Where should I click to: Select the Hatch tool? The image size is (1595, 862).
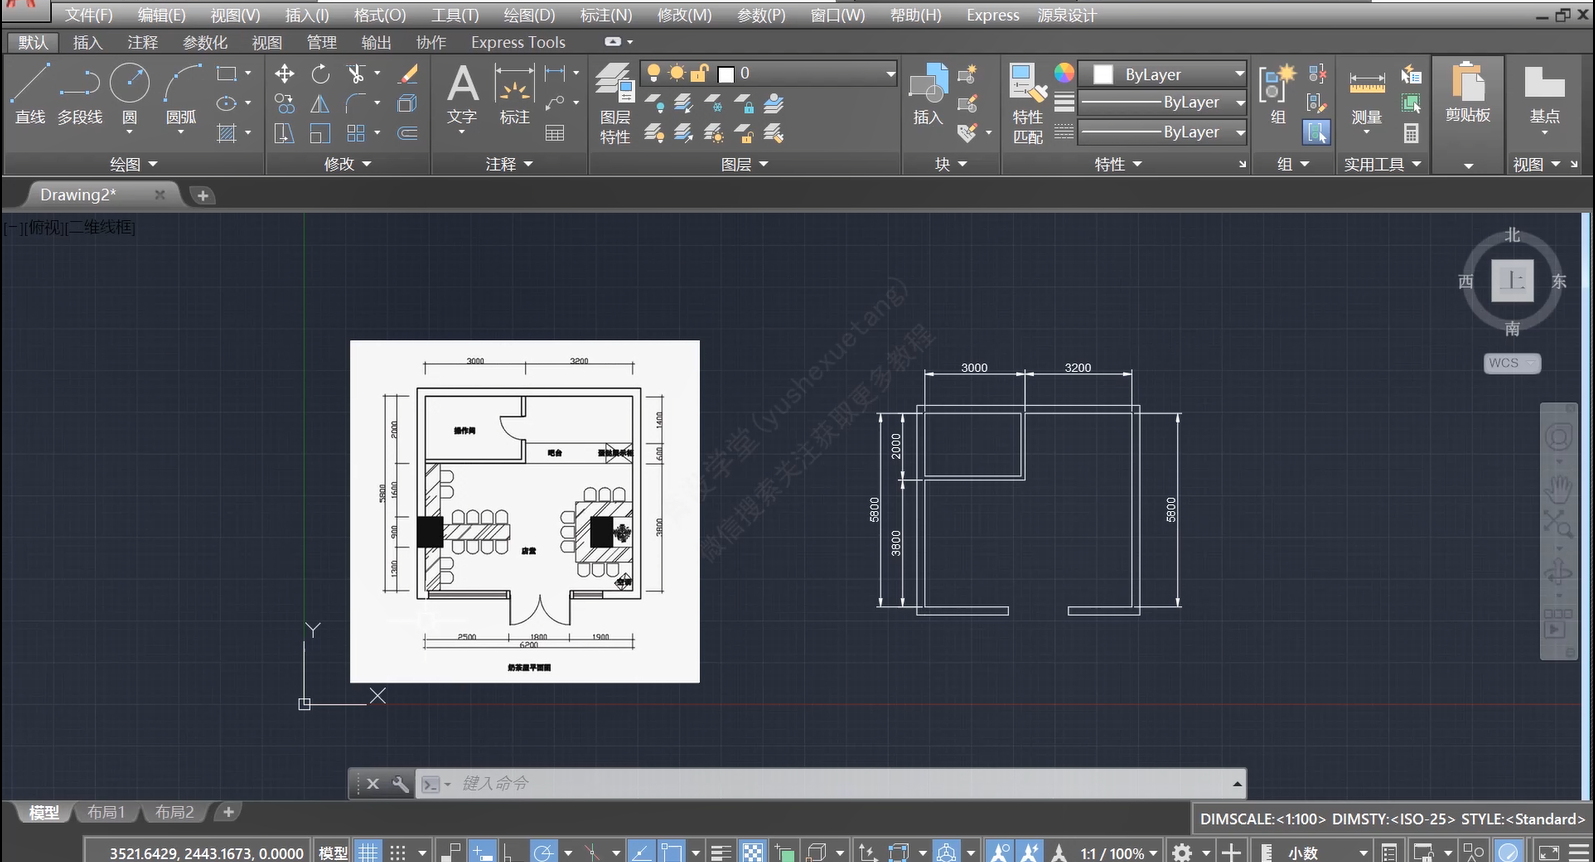227,133
